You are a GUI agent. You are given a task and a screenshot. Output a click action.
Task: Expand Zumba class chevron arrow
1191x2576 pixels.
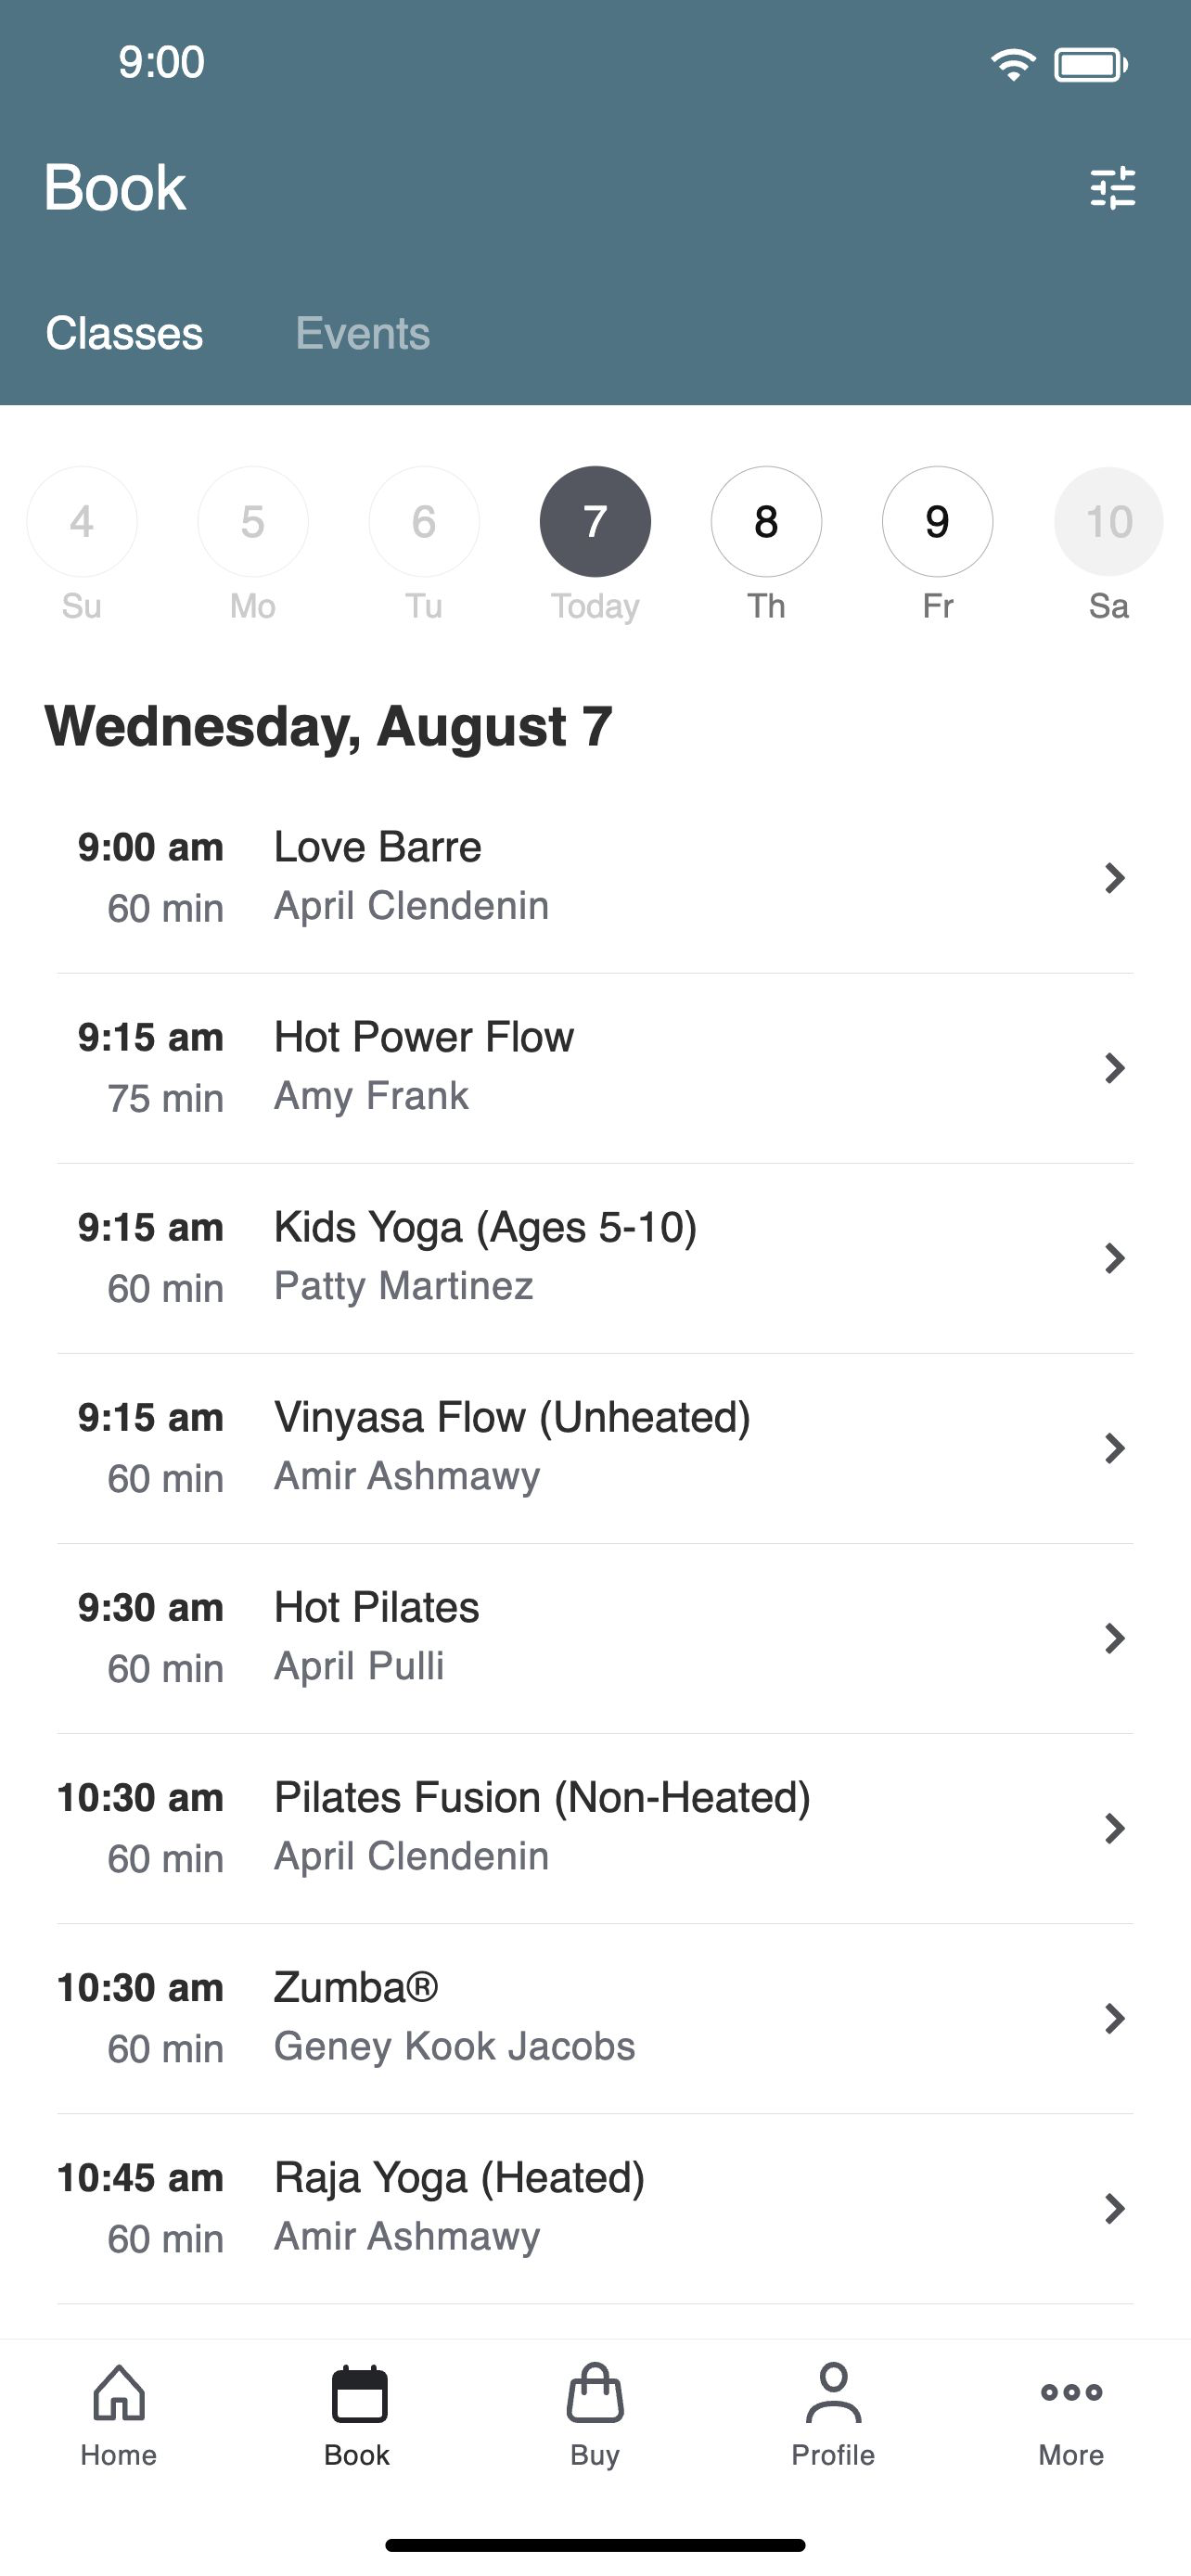pyautogui.click(x=1114, y=2018)
